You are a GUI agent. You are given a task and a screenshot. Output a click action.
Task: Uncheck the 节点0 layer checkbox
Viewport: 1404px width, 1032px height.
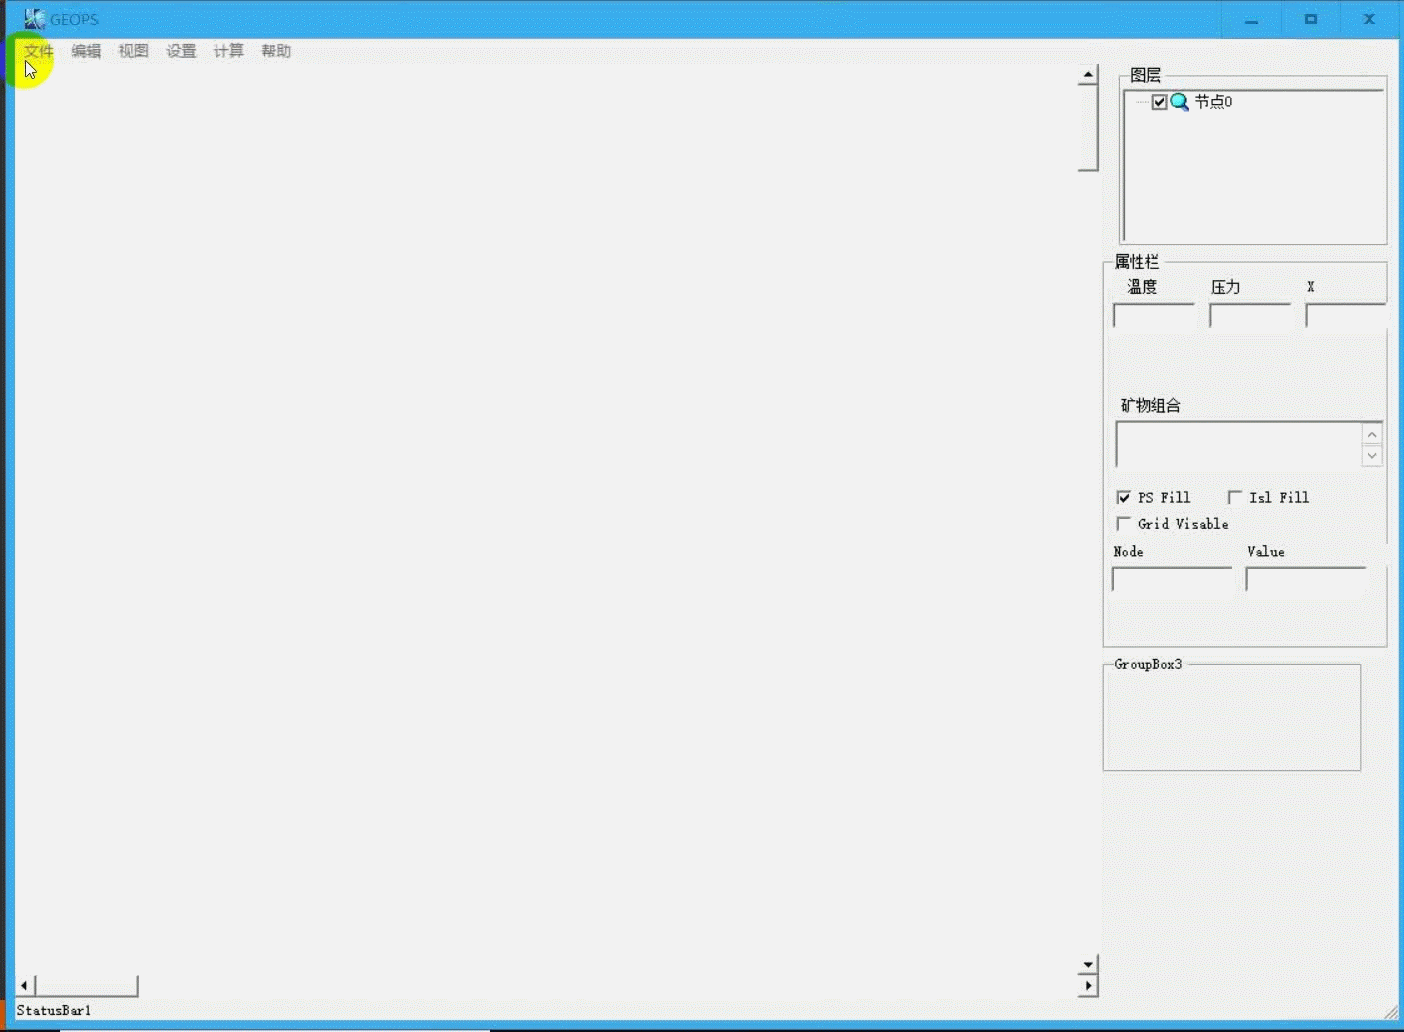click(1159, 102)
